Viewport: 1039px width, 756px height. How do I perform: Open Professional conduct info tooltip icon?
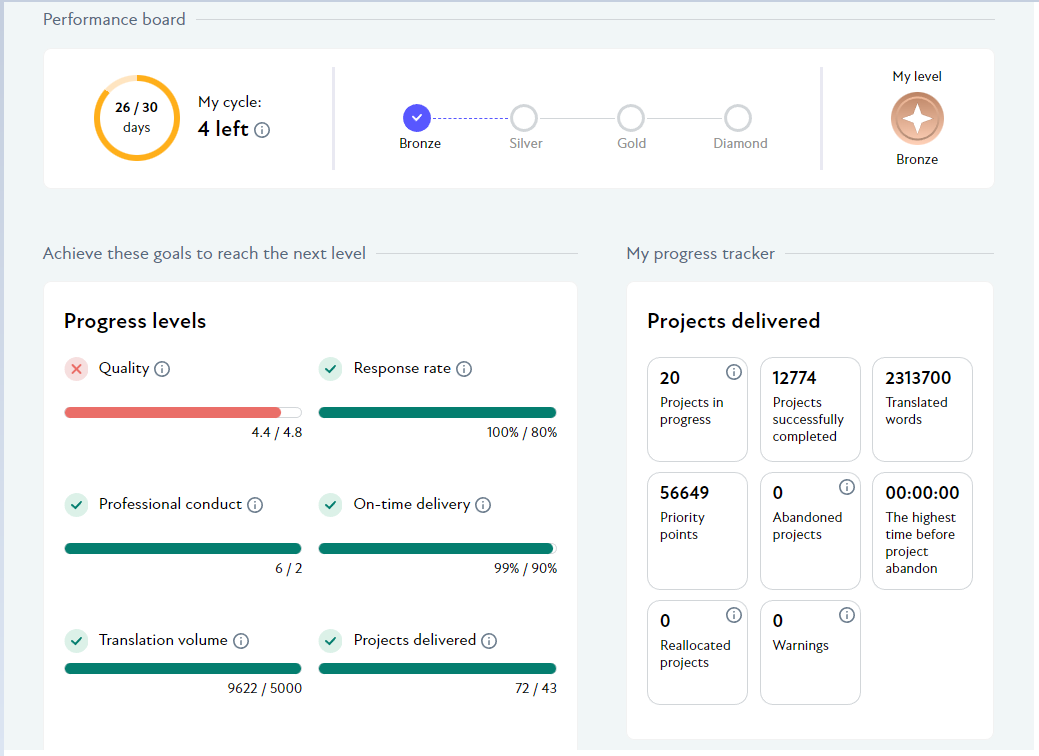pyautogui.click(x=255, y=505)
